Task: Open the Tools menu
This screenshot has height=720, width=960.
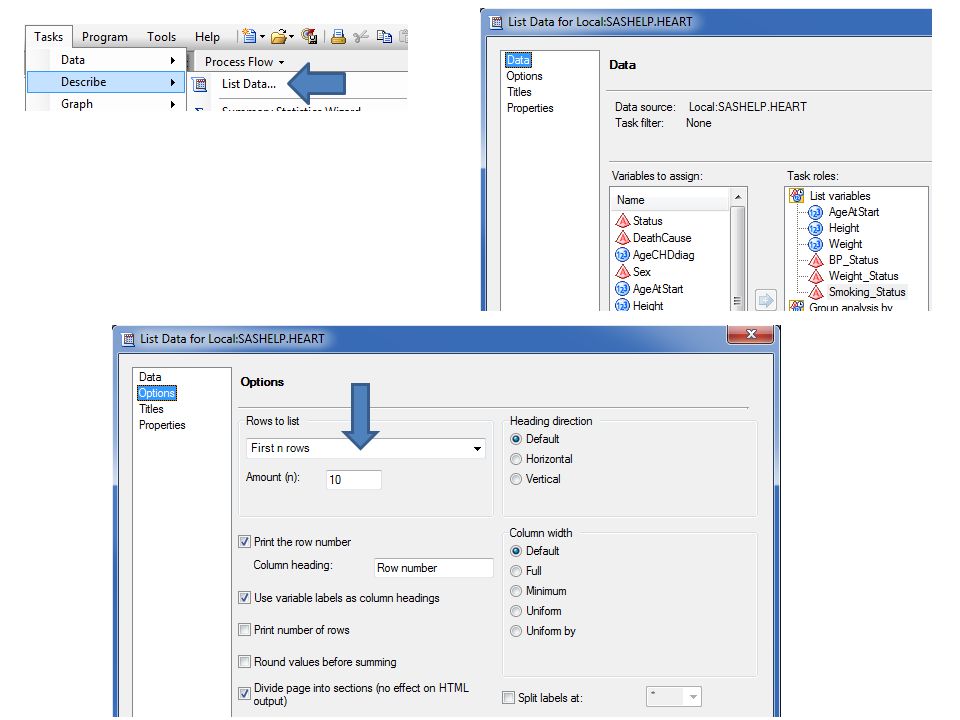Action: pyautogui.click(x=162, y=37)
